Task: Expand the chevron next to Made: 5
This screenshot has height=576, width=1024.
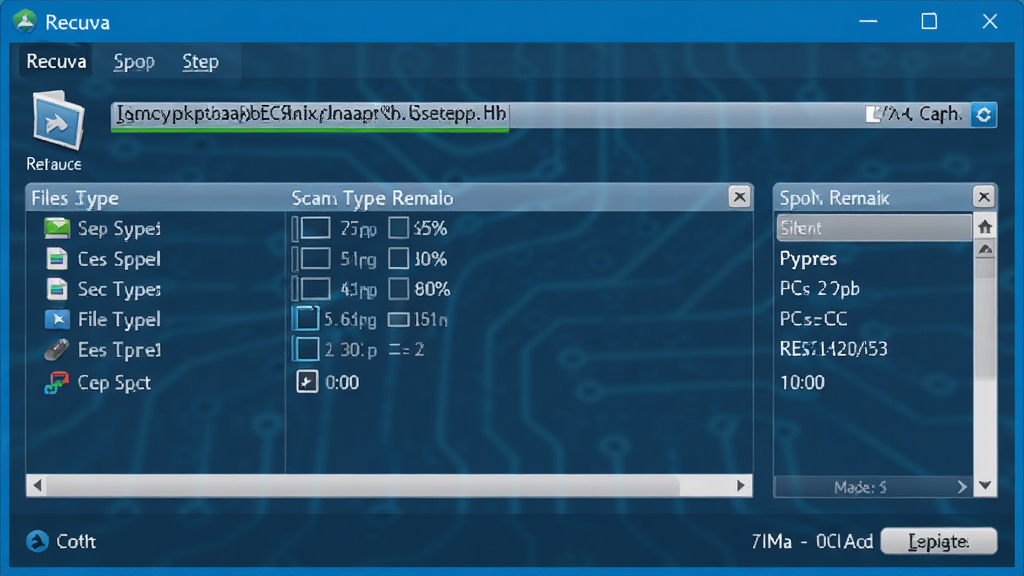Action: click(x=961, y=487)
